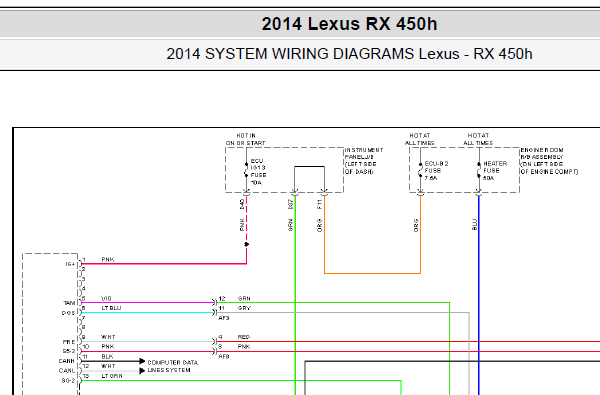Click 'WHT' wire label at pin 12

tap(108, 366)
